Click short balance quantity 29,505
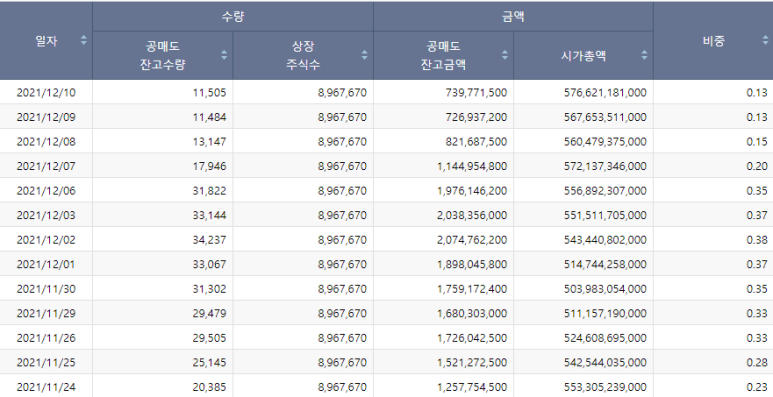This screenshot has width=773, height=397. coord(210,338)
